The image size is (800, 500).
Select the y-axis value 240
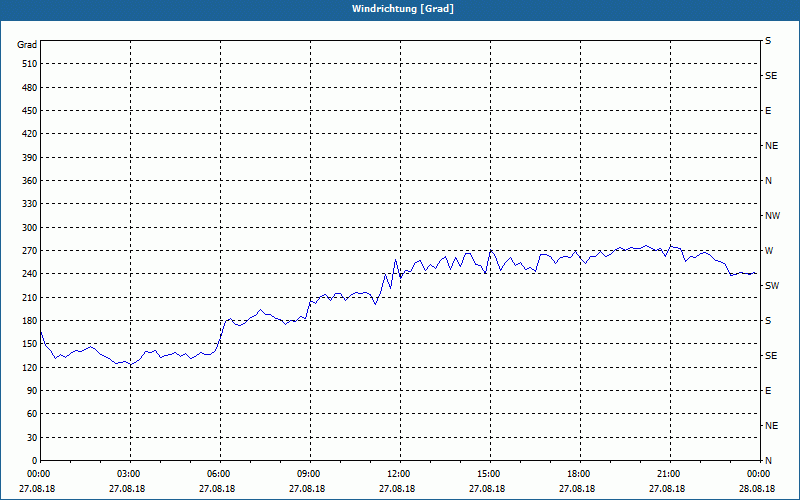tap(30, 274)
